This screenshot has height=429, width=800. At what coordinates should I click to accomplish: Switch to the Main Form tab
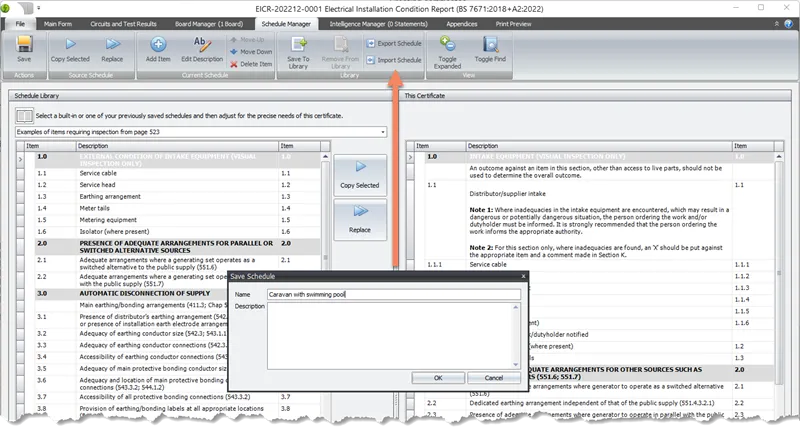pyautogui.click(x=58, y=23)
